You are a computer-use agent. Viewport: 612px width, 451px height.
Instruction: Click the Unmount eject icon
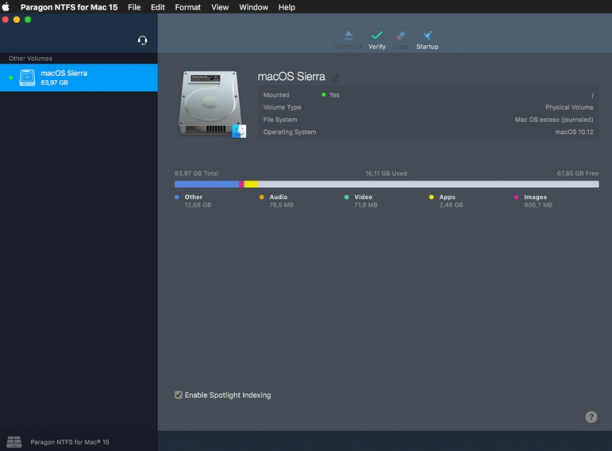click(x=348, y=36)
